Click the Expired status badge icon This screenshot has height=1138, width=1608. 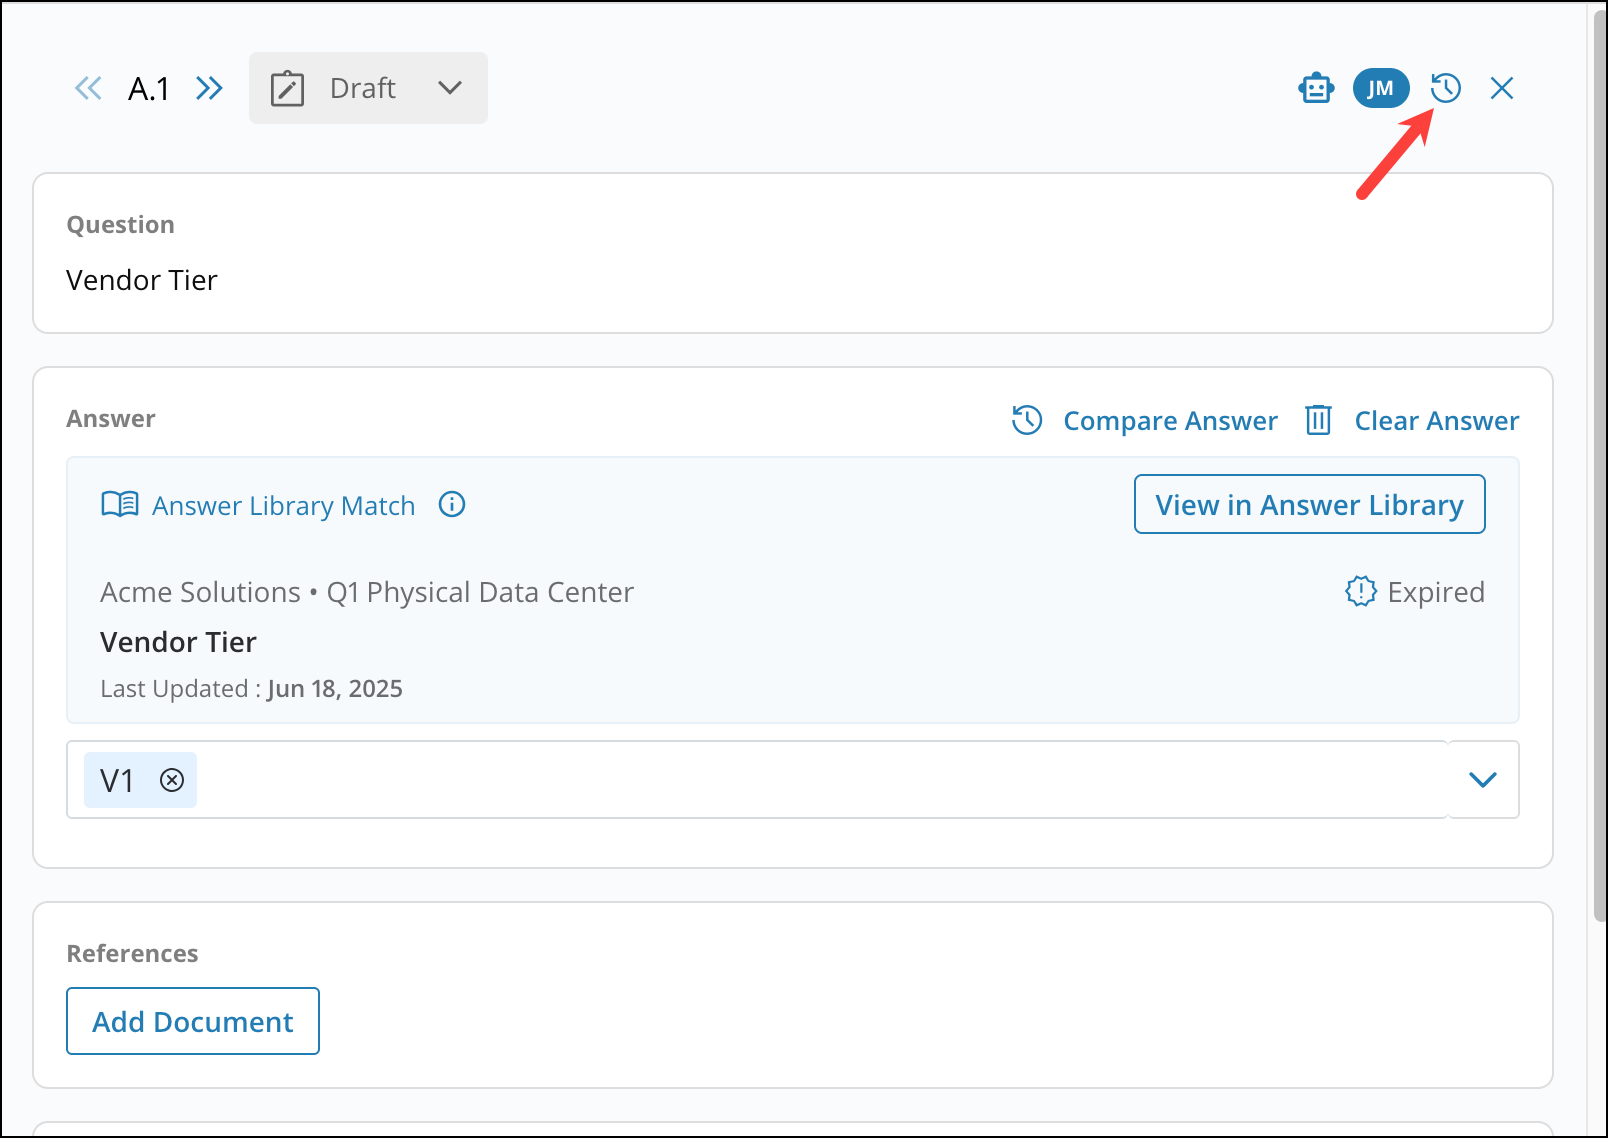1360,592
